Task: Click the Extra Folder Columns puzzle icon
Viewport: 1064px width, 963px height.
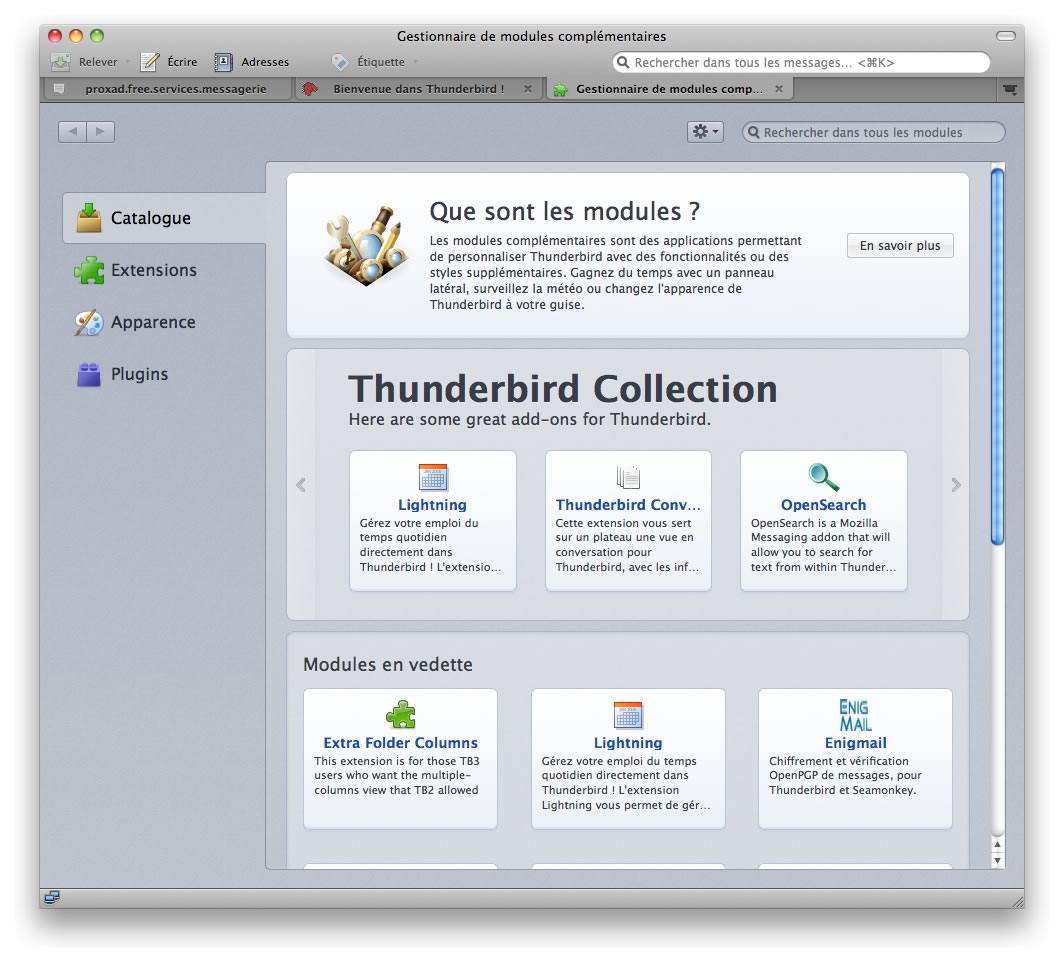Action: pos(400,715)
